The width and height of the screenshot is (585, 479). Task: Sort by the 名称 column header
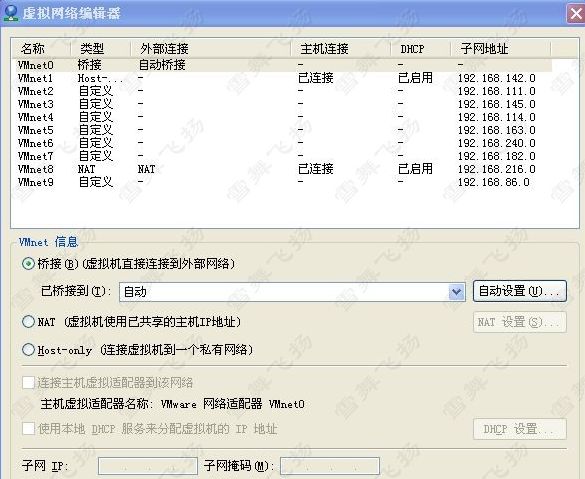click(x=41, y=48)
